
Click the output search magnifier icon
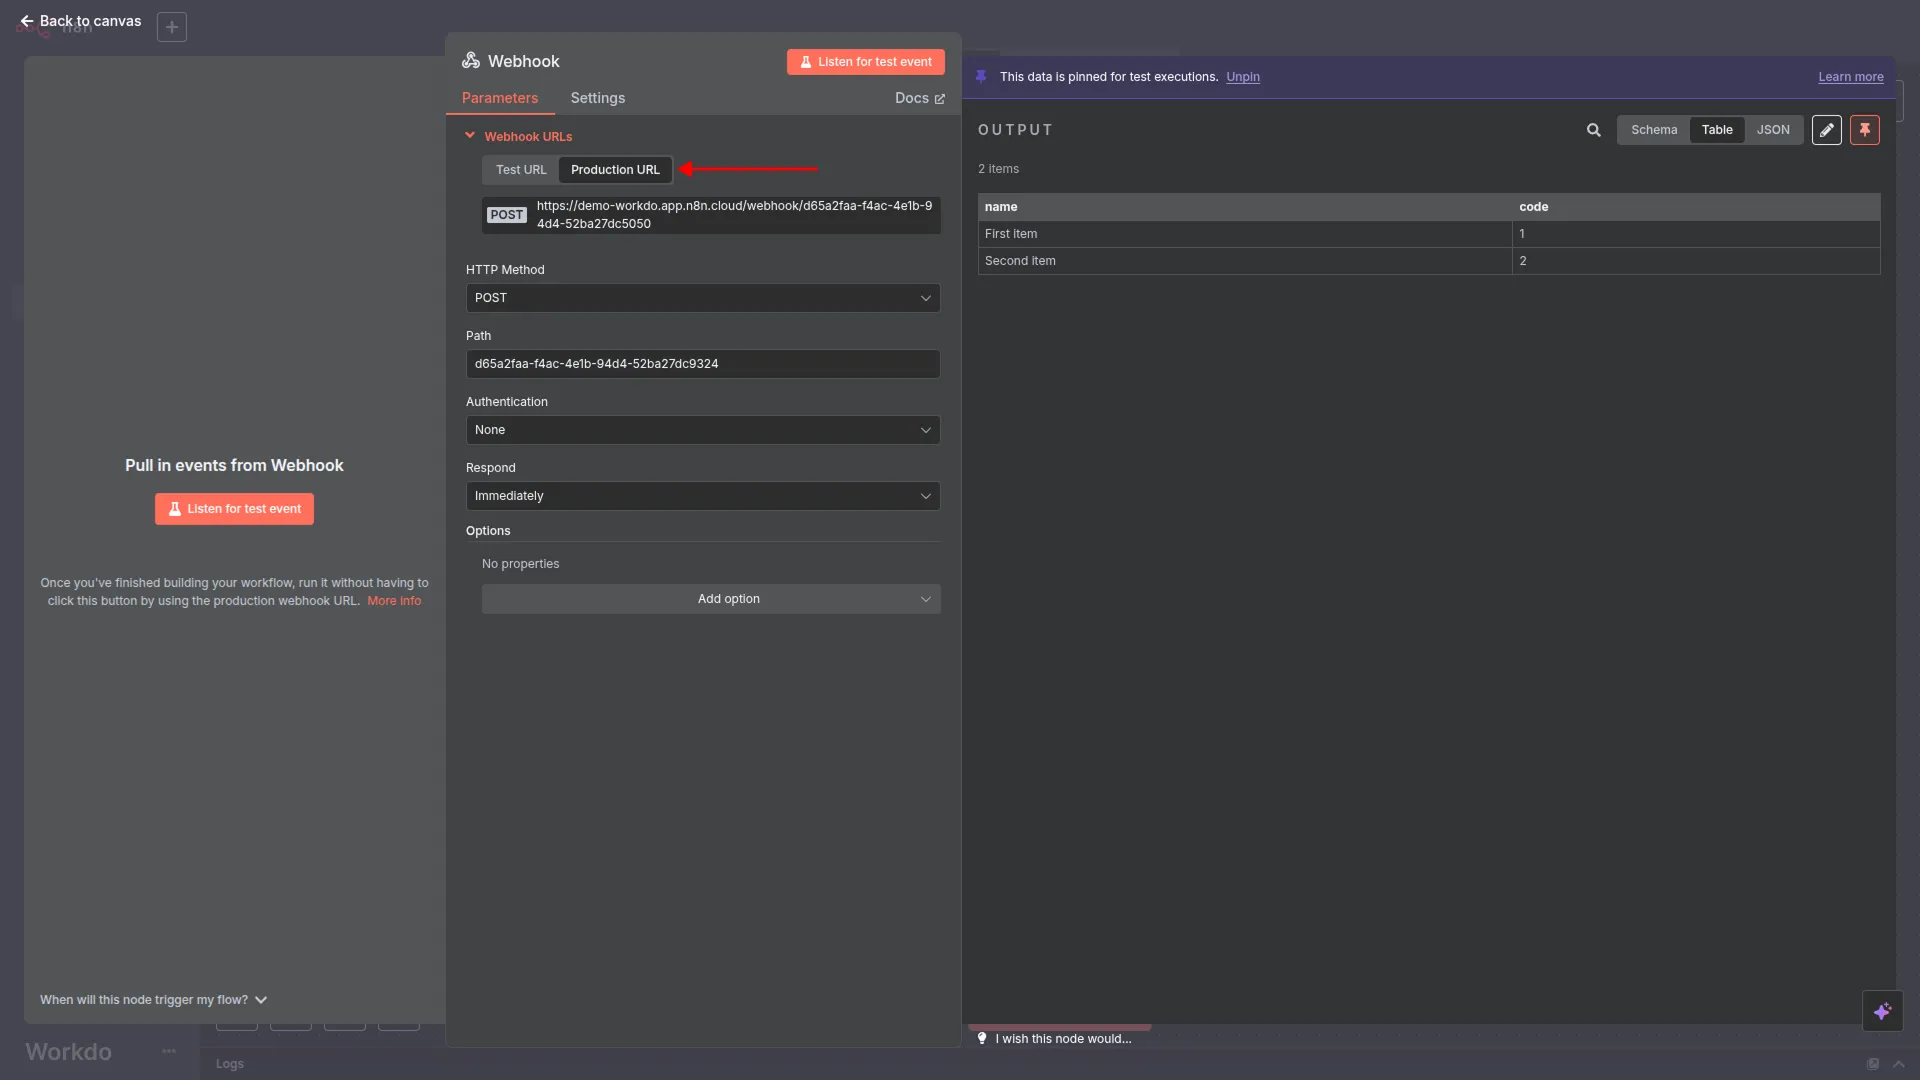[x=1593, y=130]
